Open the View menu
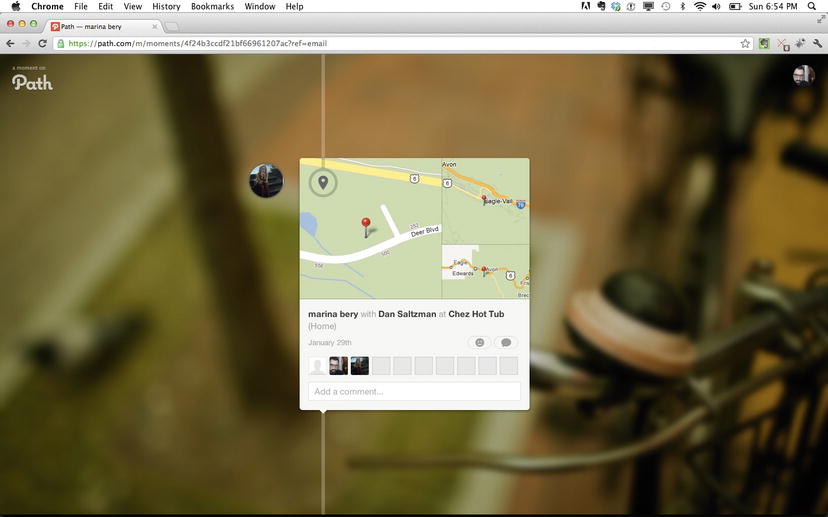This screenshot has height=517, width=828. 133,6
